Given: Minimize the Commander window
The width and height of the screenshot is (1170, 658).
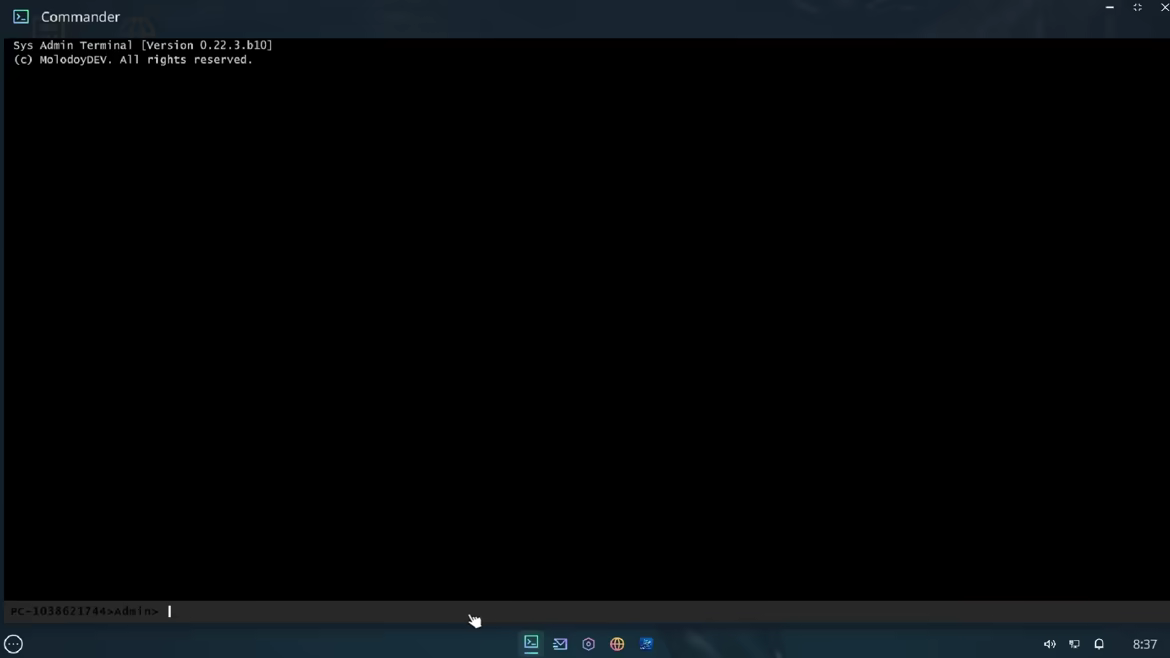Looking at the screenshot, I should (x=1110, y=7).
